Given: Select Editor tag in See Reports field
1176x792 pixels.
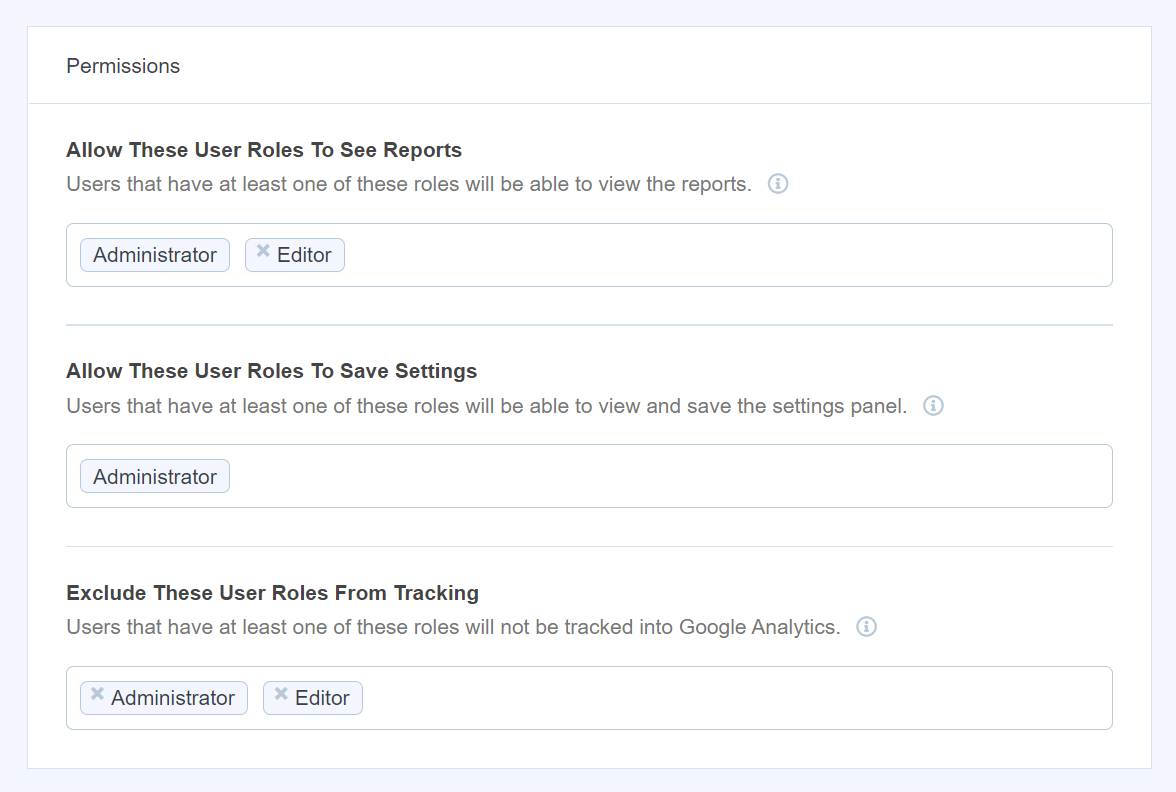Looking at the screenshot, I should (295, 255).
